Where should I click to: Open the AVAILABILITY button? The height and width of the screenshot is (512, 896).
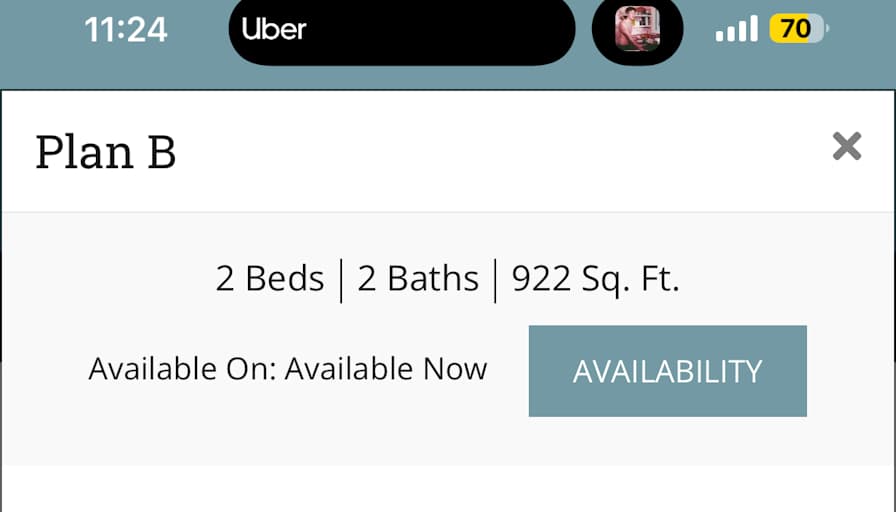667,371
